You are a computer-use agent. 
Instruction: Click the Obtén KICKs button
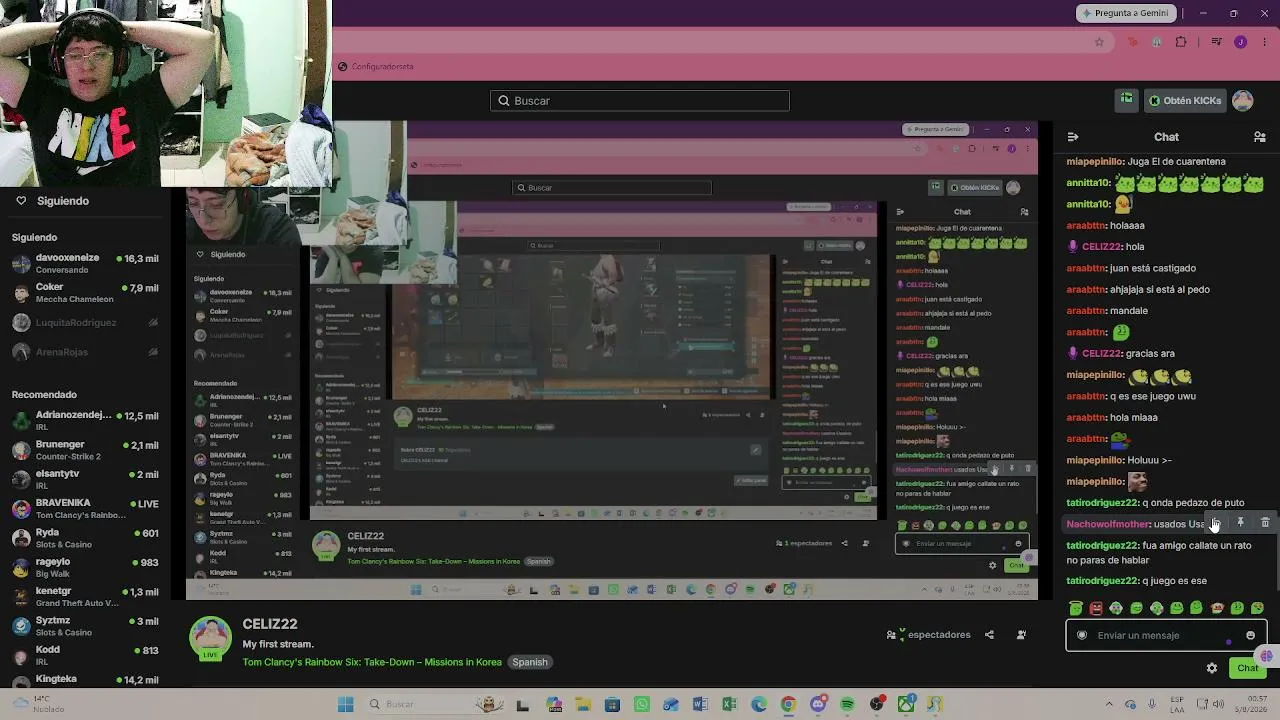1185,100
